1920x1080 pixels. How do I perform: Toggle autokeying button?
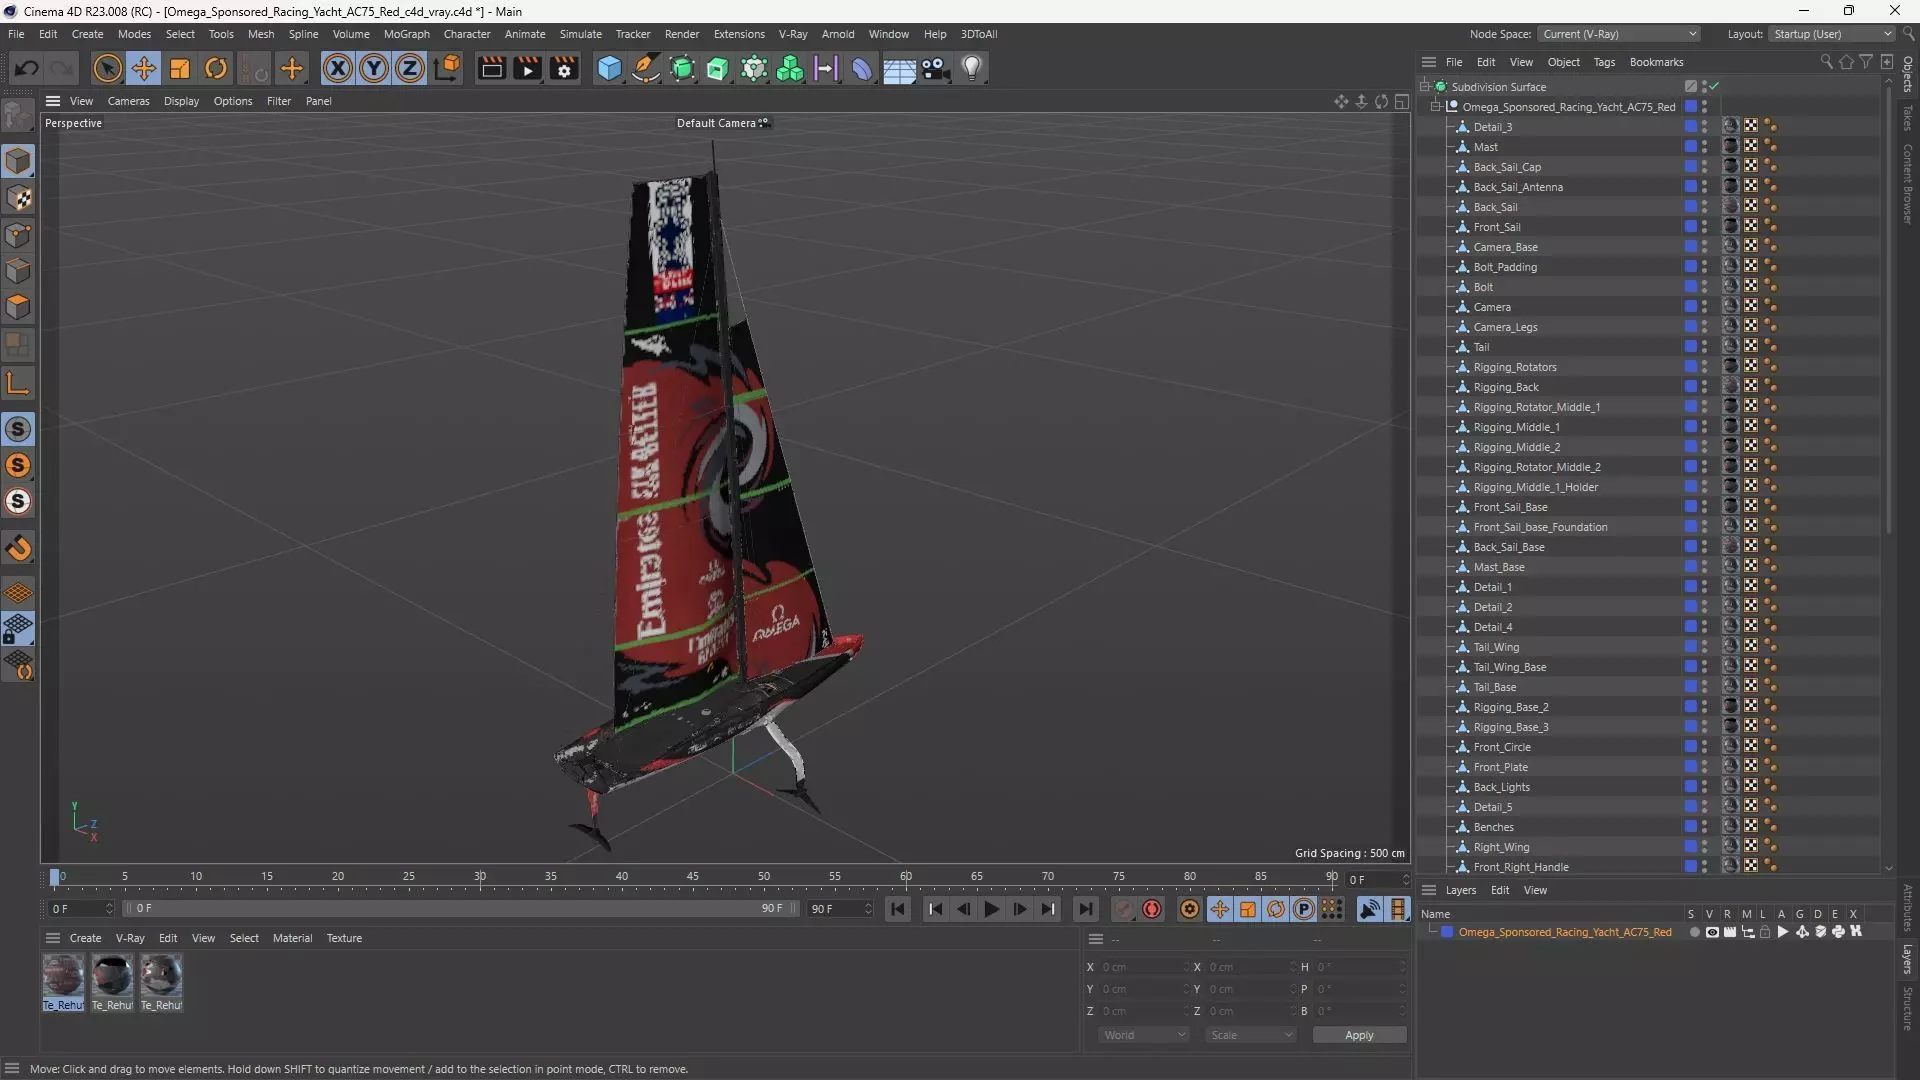pos(1152,909)
